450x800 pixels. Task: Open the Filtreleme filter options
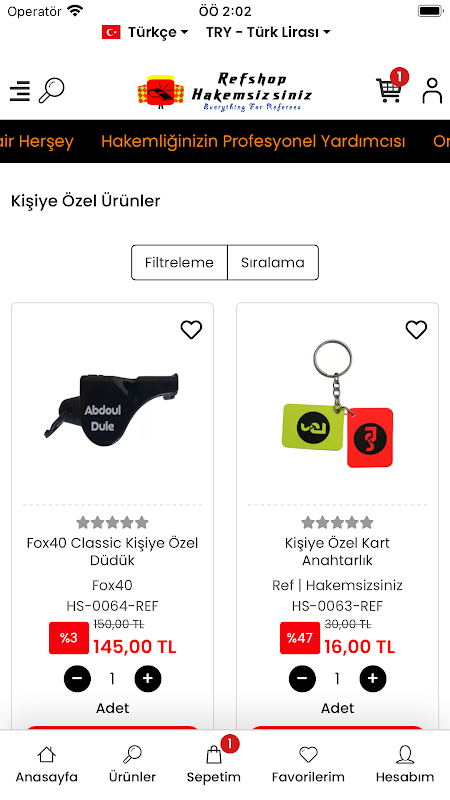point(179,262)
